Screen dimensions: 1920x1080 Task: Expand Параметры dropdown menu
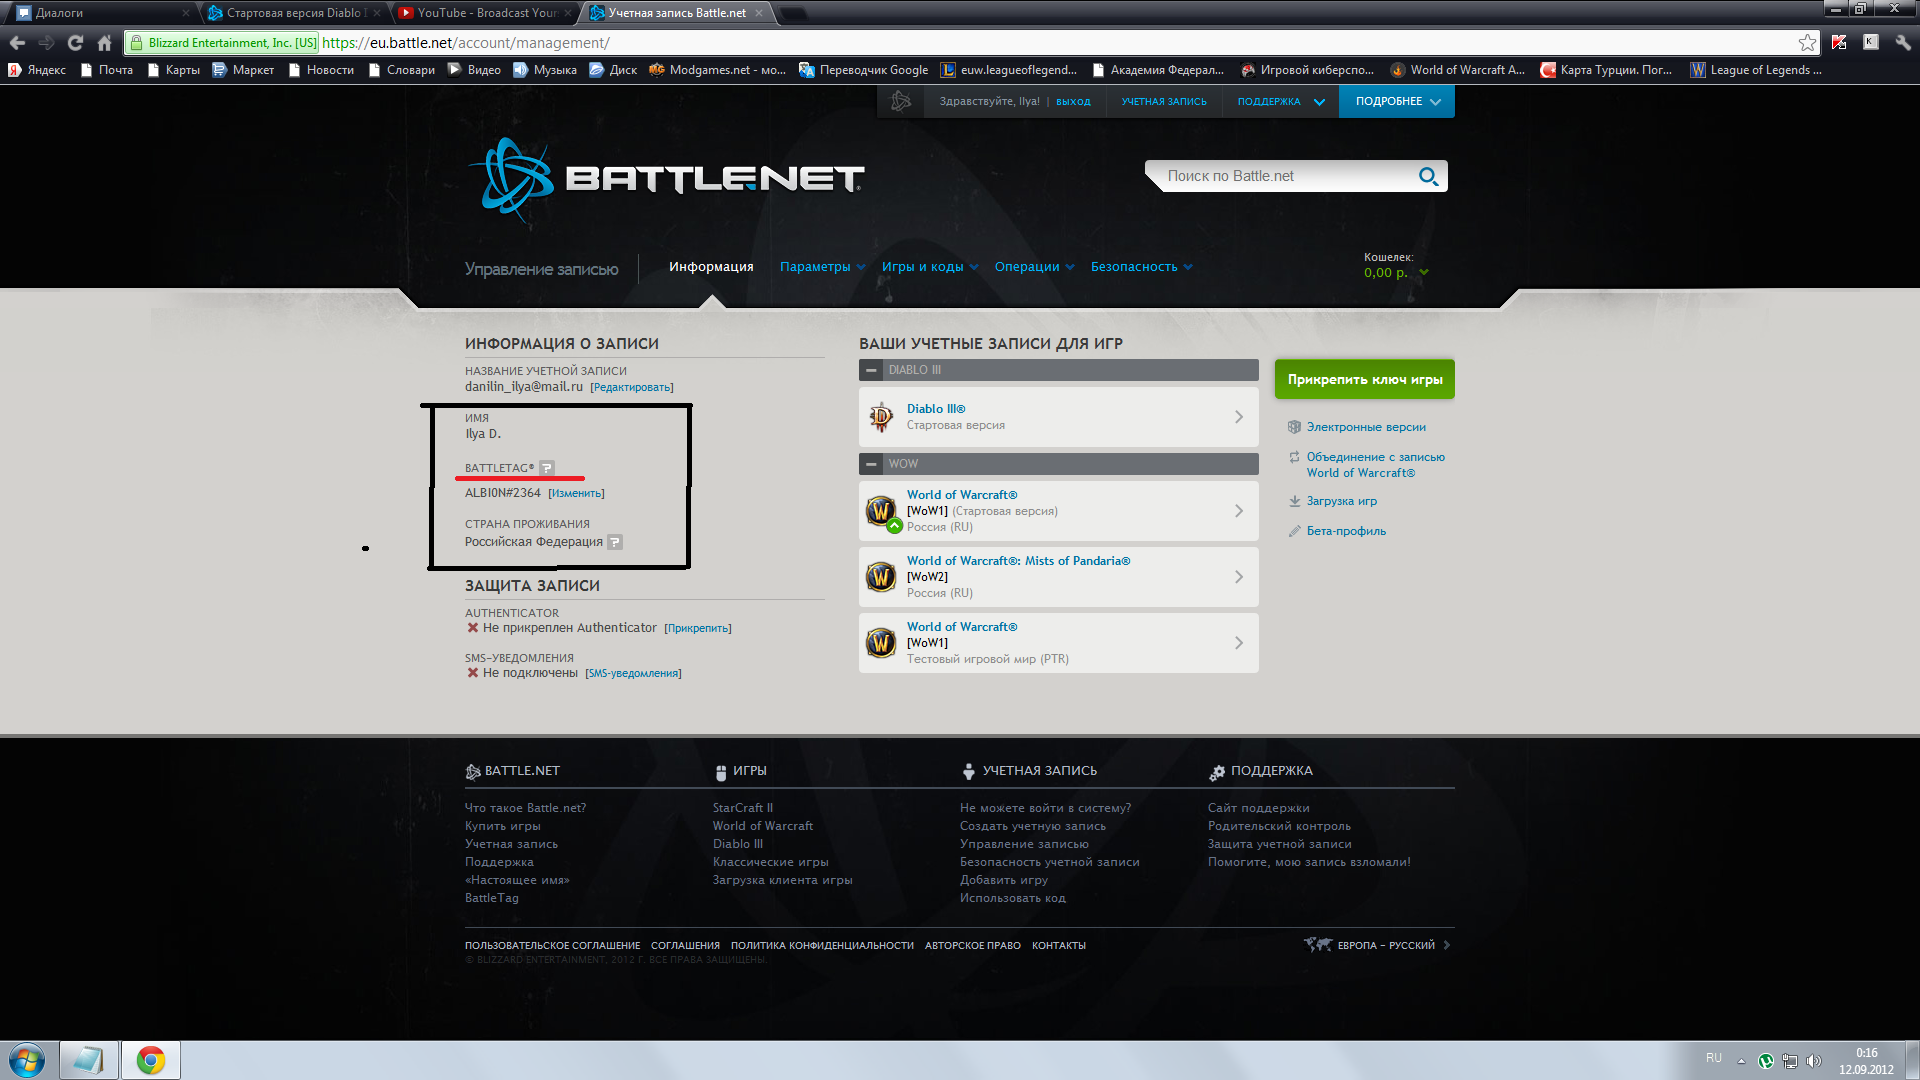pos(822,267)
